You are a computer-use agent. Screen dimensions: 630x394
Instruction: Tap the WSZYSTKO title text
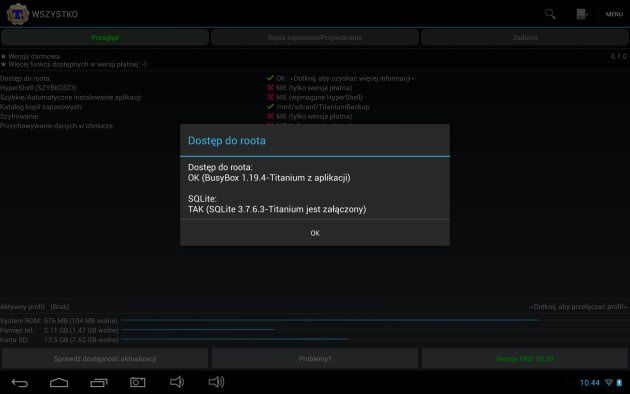(55, 14)
